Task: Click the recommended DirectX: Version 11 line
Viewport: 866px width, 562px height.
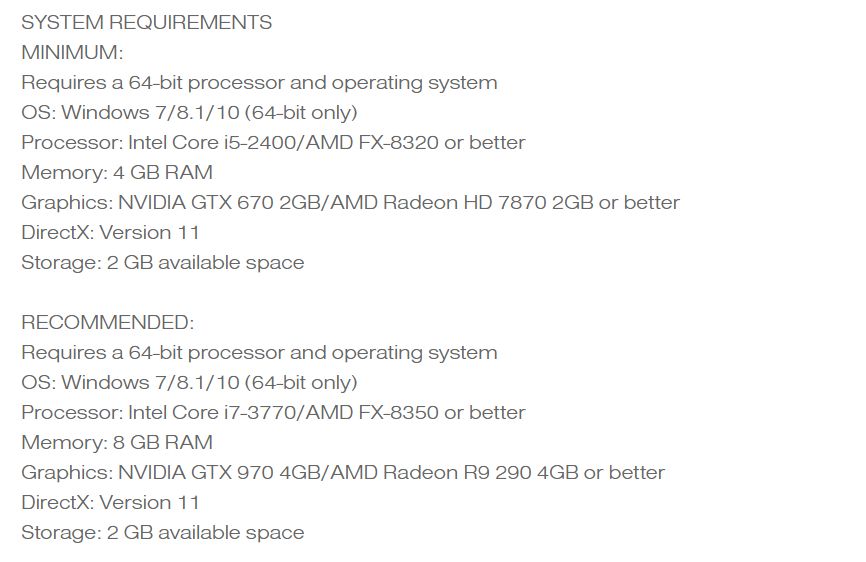Action: coord(110,502)
